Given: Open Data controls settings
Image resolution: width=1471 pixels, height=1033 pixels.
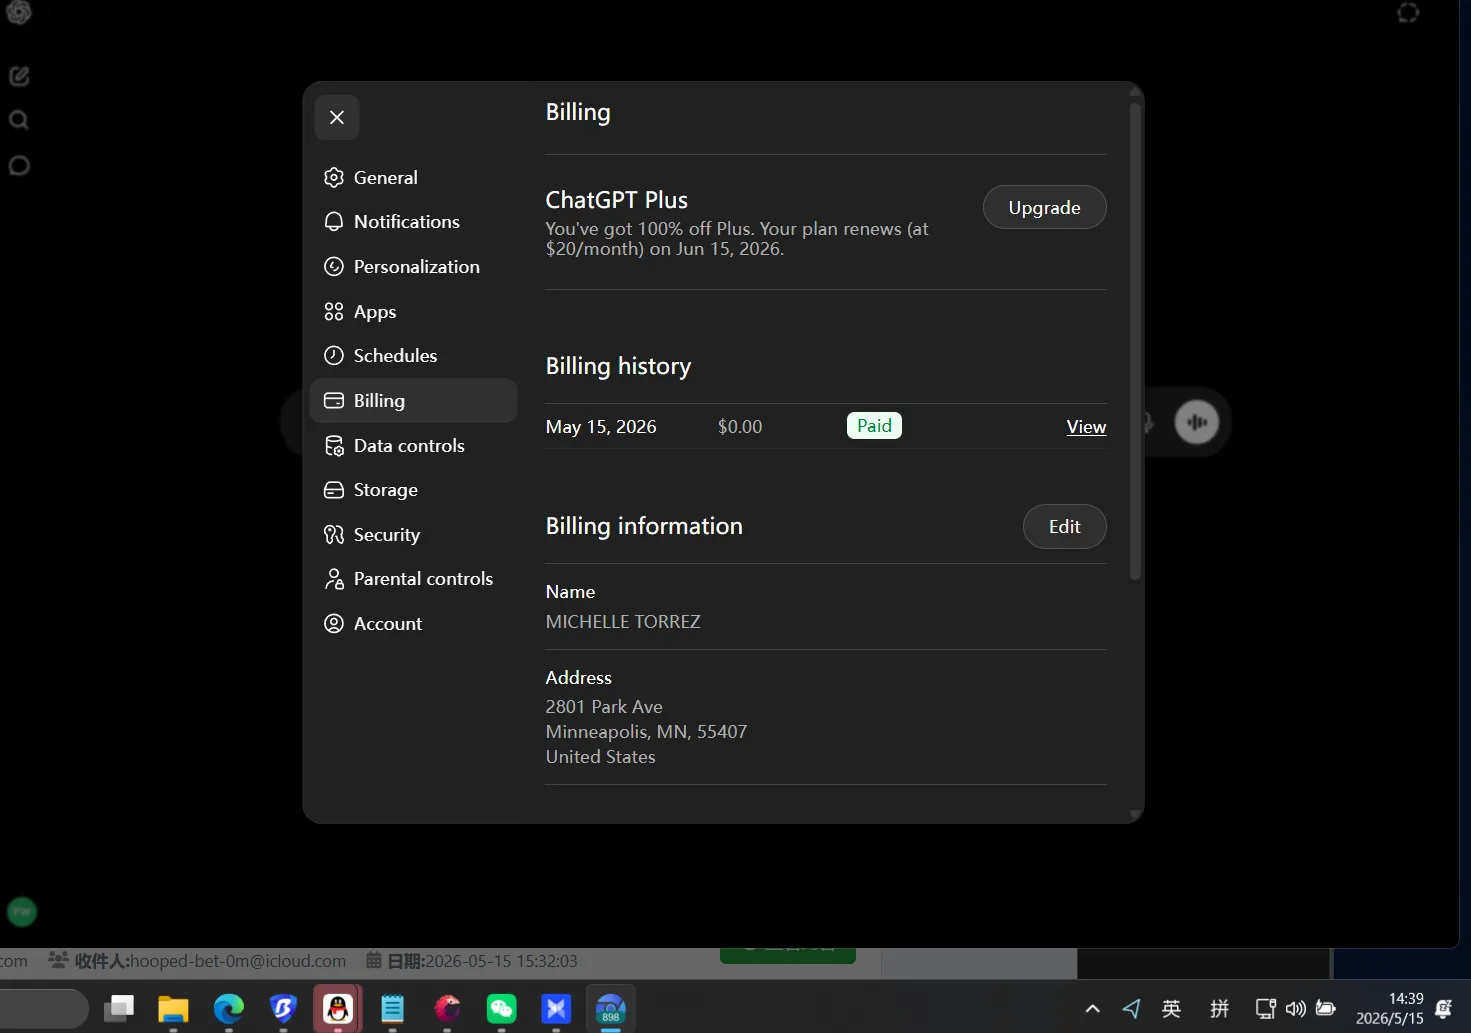Looking at the screenshot, I should tap(414, 446).
